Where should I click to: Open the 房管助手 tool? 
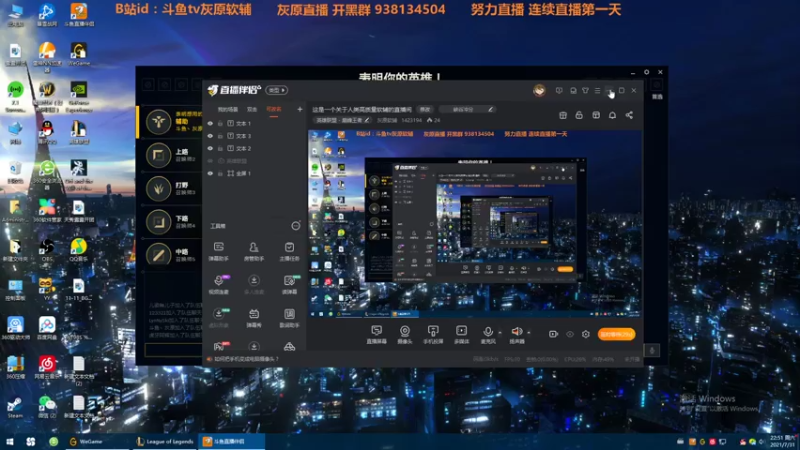click(x=254, y=251)
